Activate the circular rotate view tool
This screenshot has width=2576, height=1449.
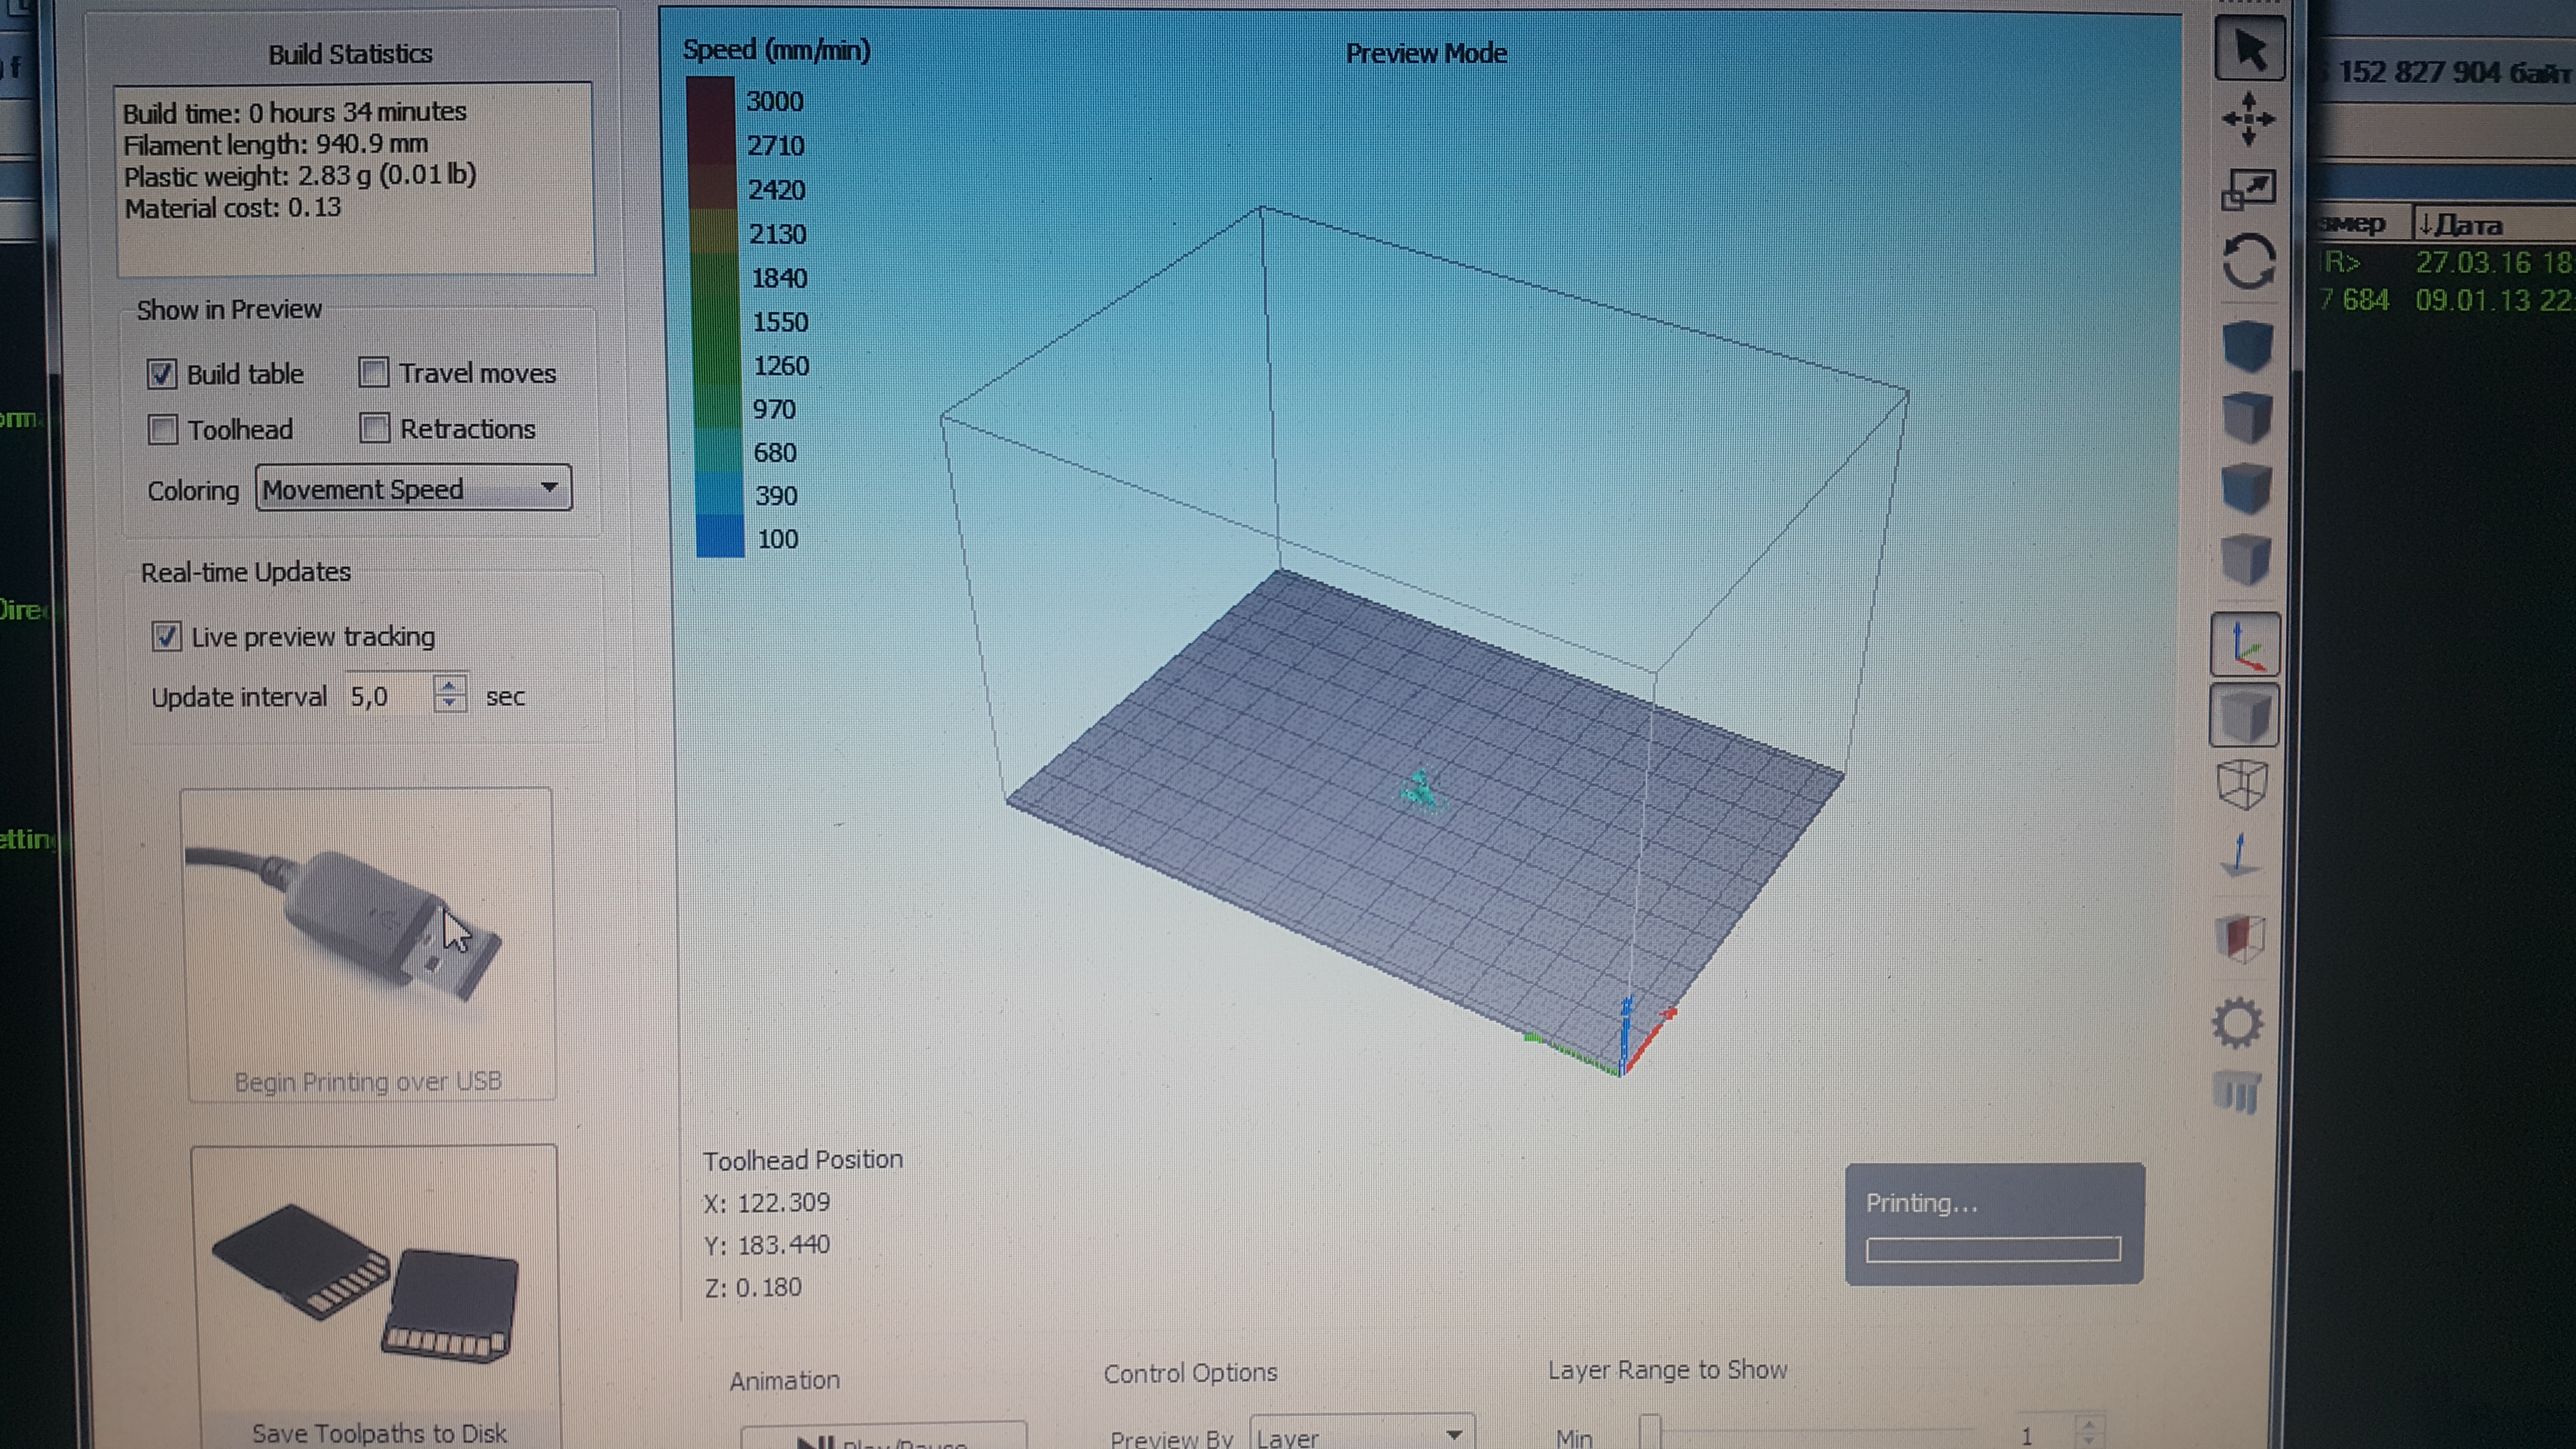2248,262
